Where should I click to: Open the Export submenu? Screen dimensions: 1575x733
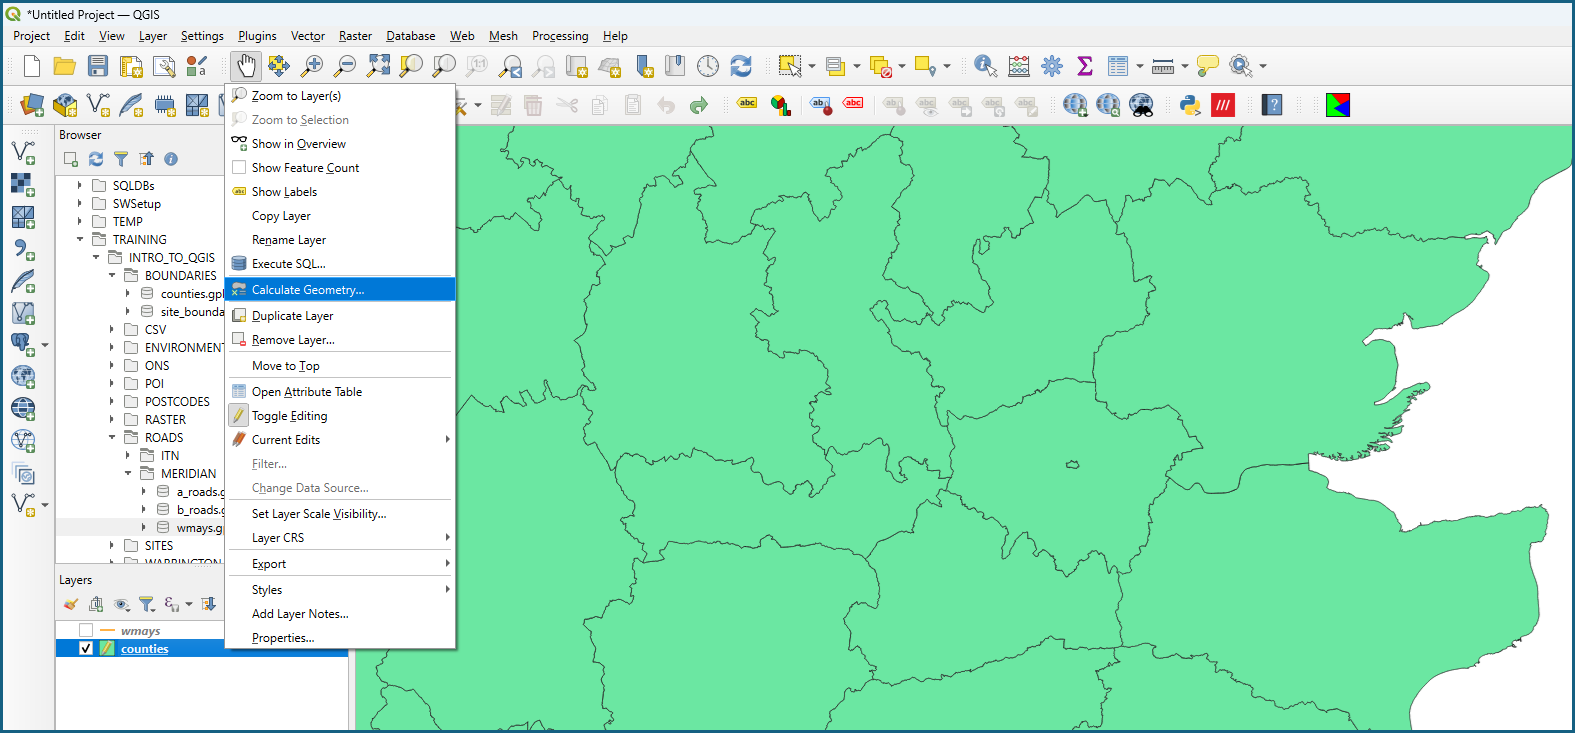click(340, 564)
